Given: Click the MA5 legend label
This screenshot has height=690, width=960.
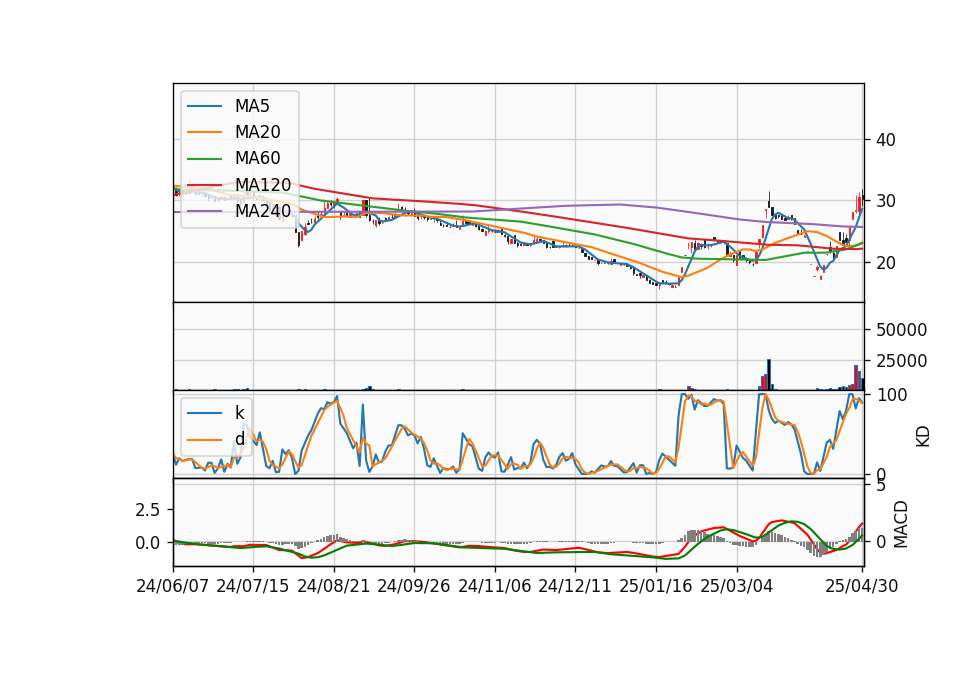Looking at the screenshot, I should click(x=252, y=106).
